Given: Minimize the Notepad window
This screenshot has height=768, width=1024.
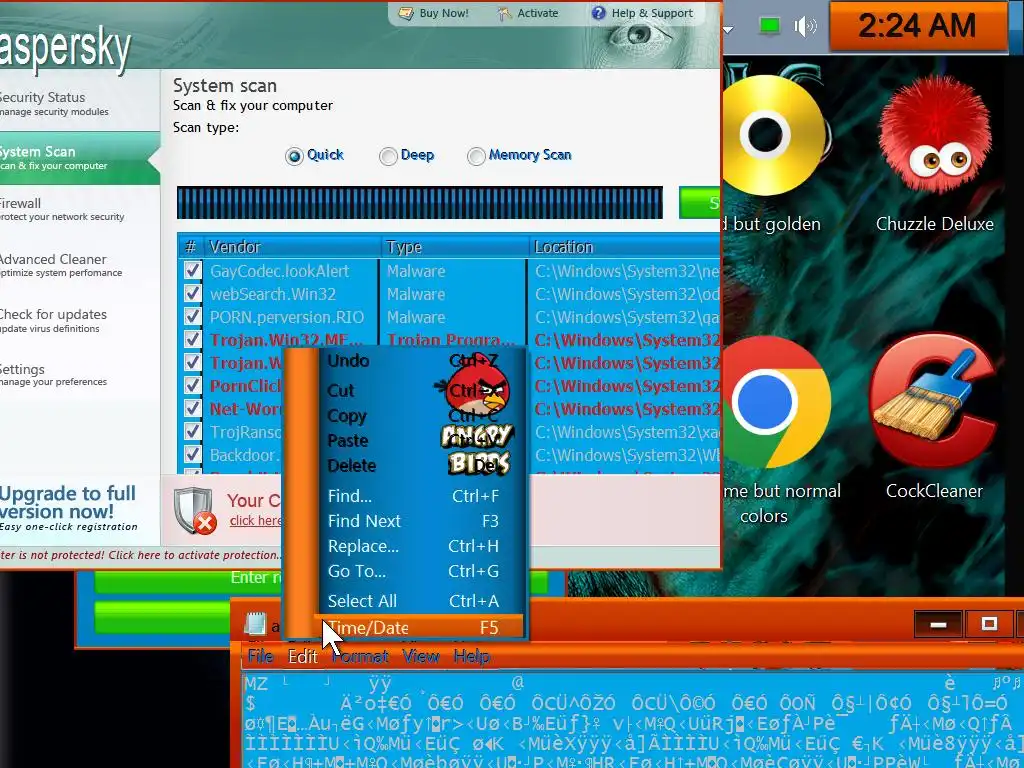Looking at the screenshot, I should click(938, 625).
